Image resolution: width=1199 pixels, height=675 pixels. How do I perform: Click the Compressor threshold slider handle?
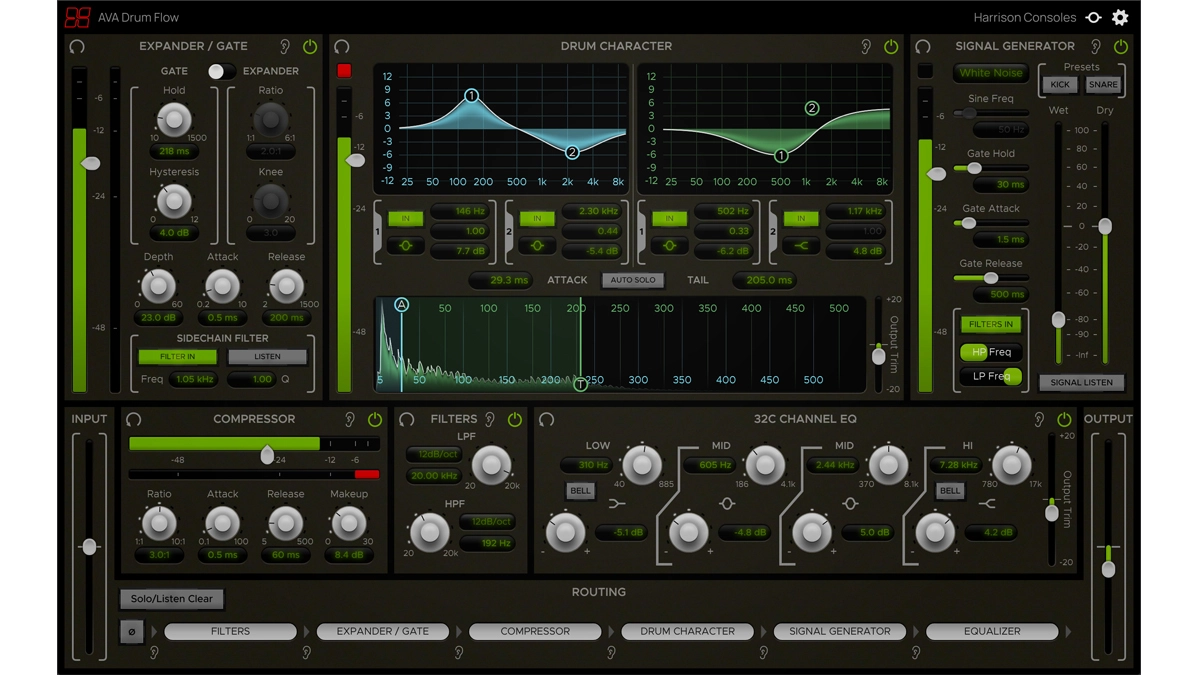(x=267, y=455)
